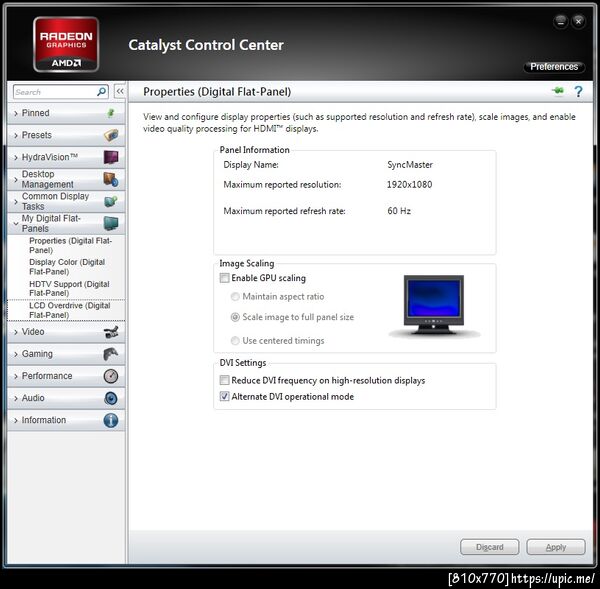Click the Performance gauge icon
600x589 pixels.
pyautogui.click(x=111, y=376)
